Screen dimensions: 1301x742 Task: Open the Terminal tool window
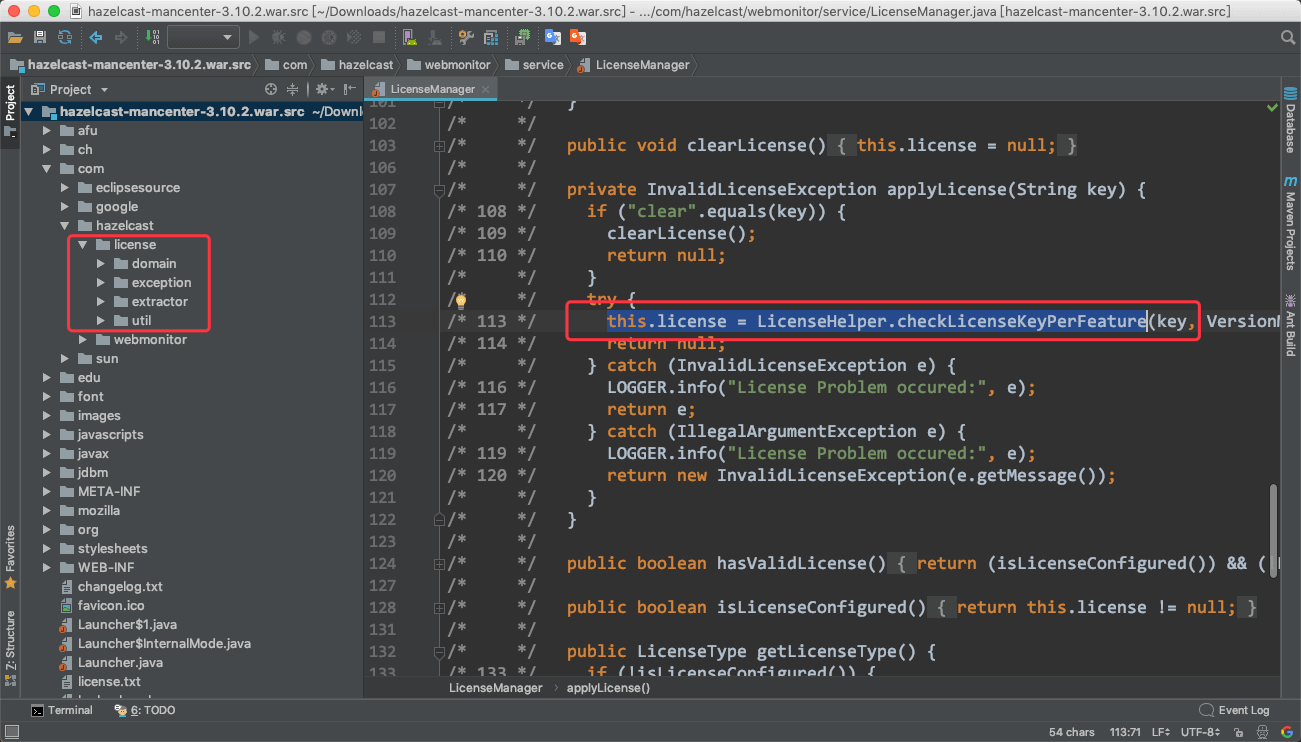coord(62,710)
